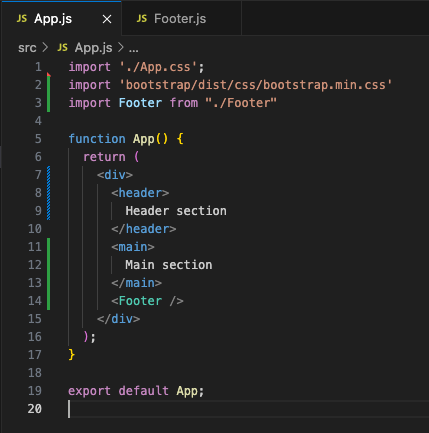Click the JS icon in the breadcrumb
The image size is (429, 433).
coord(62,48)
